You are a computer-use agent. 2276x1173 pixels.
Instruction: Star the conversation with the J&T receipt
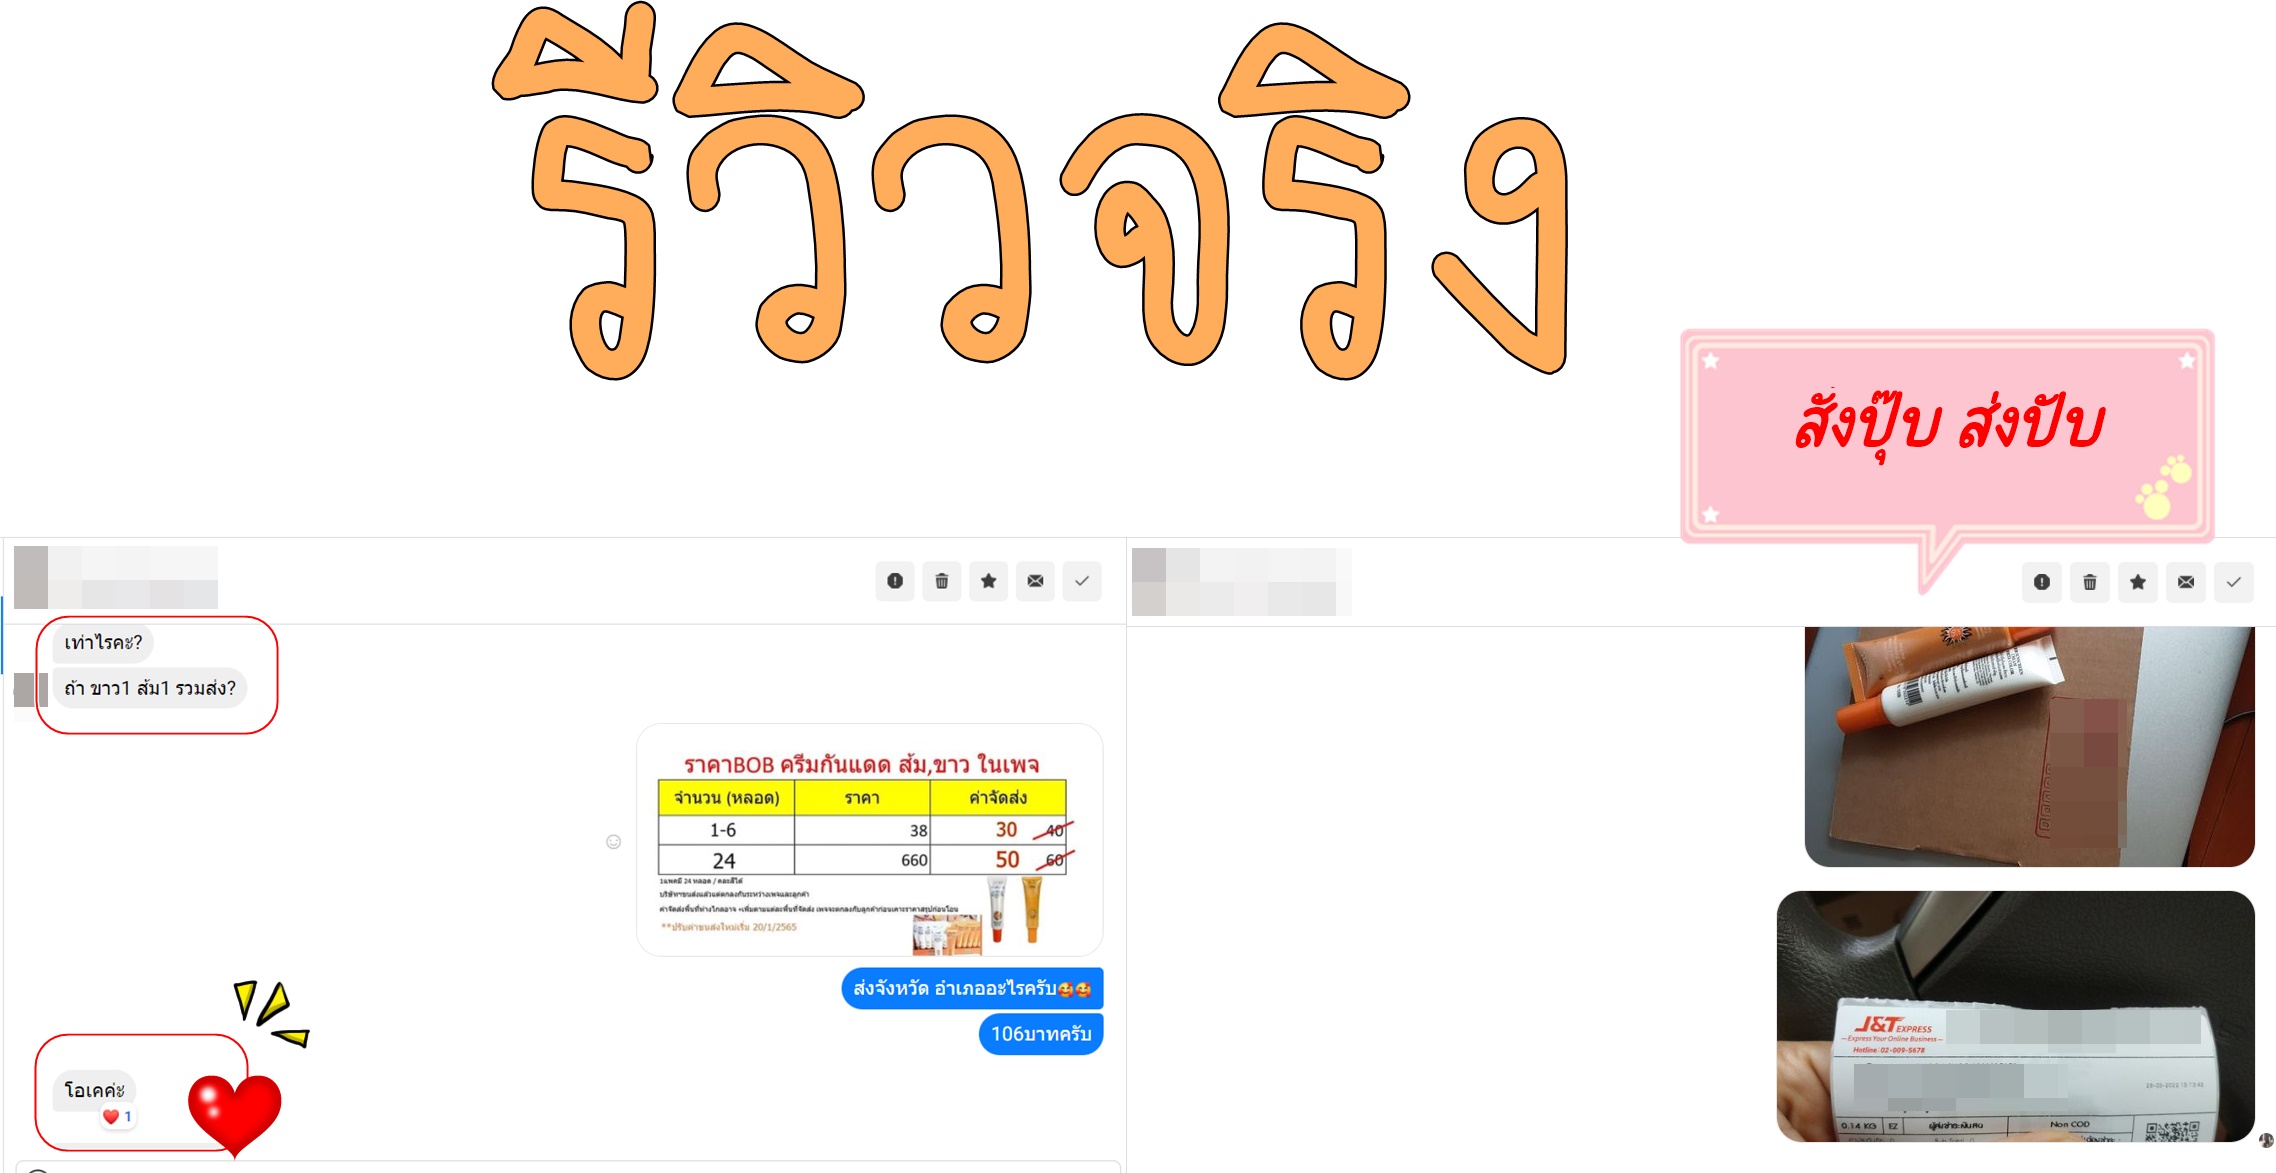(x=2138, y=582)
